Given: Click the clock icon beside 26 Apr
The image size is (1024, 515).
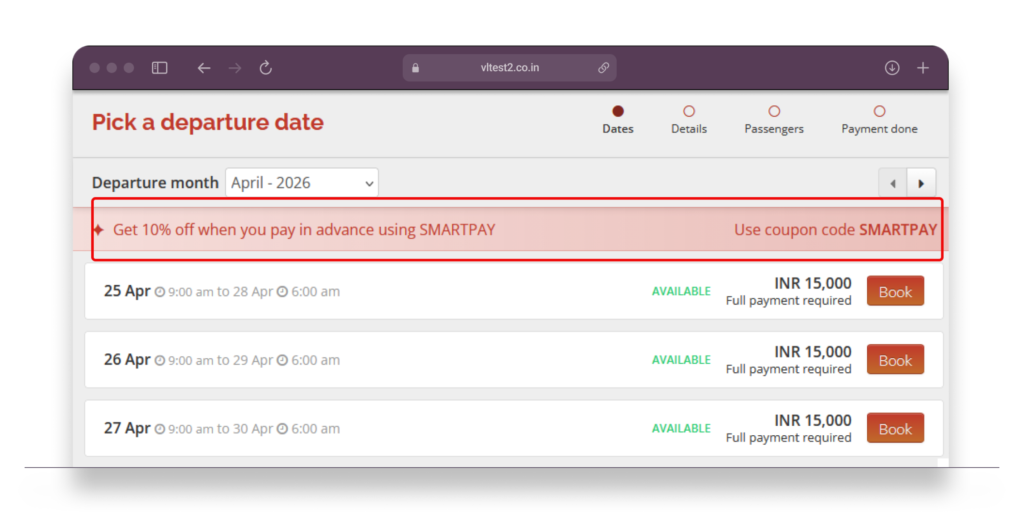Looking at the screenshot, I should click(160, 360).
